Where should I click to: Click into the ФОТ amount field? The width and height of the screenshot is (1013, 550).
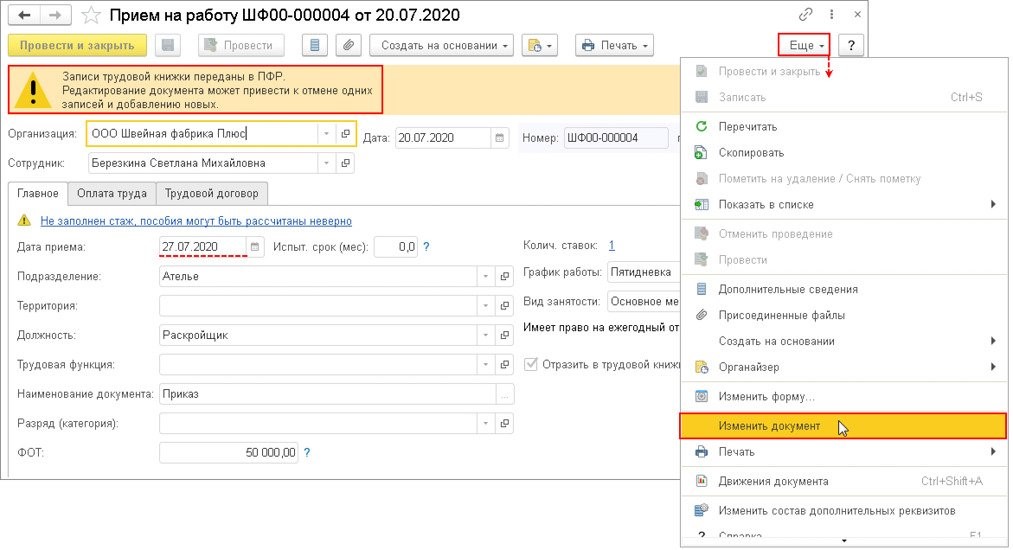pyautogui.click(x=229, y=453)
